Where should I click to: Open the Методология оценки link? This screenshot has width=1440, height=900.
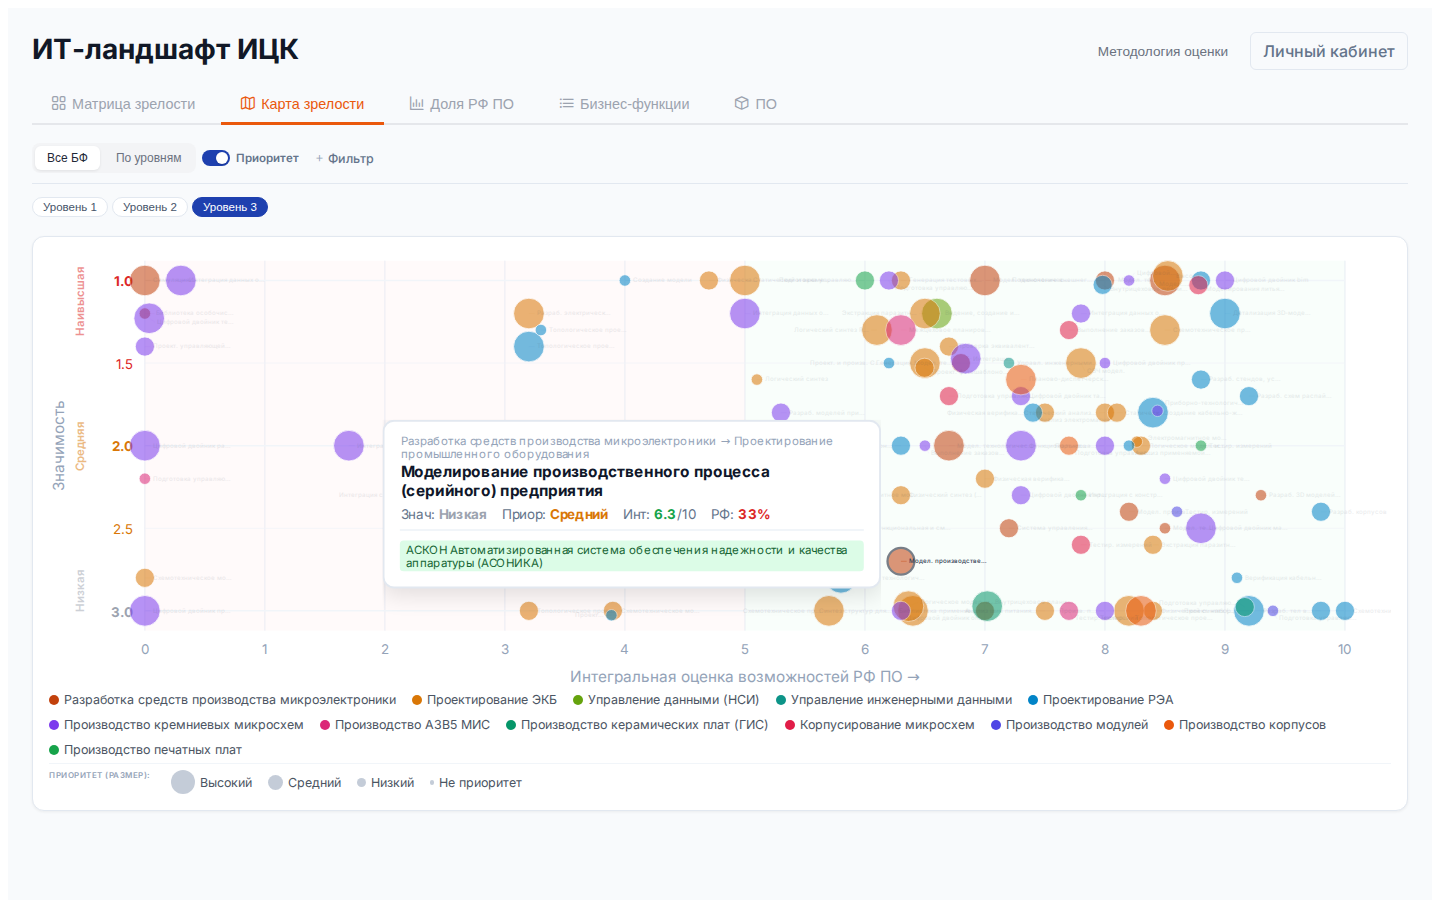pyautogui.click(x=1162, y=51)
